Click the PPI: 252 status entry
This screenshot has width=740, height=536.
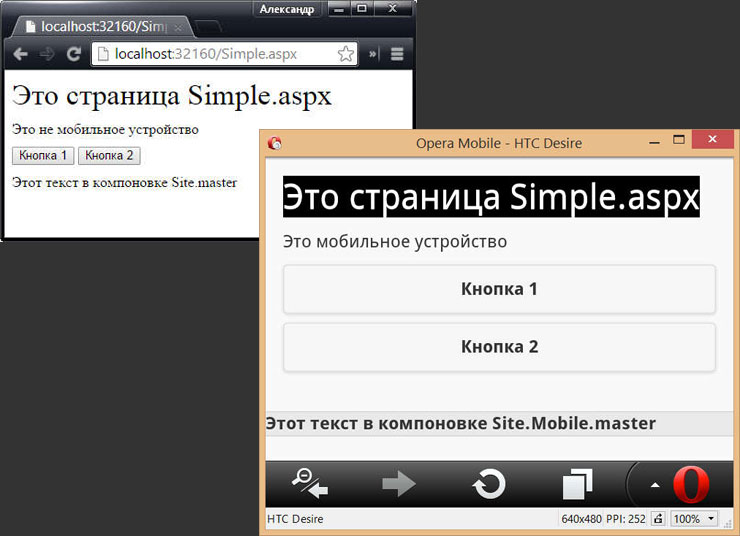(x=626, y=519)
